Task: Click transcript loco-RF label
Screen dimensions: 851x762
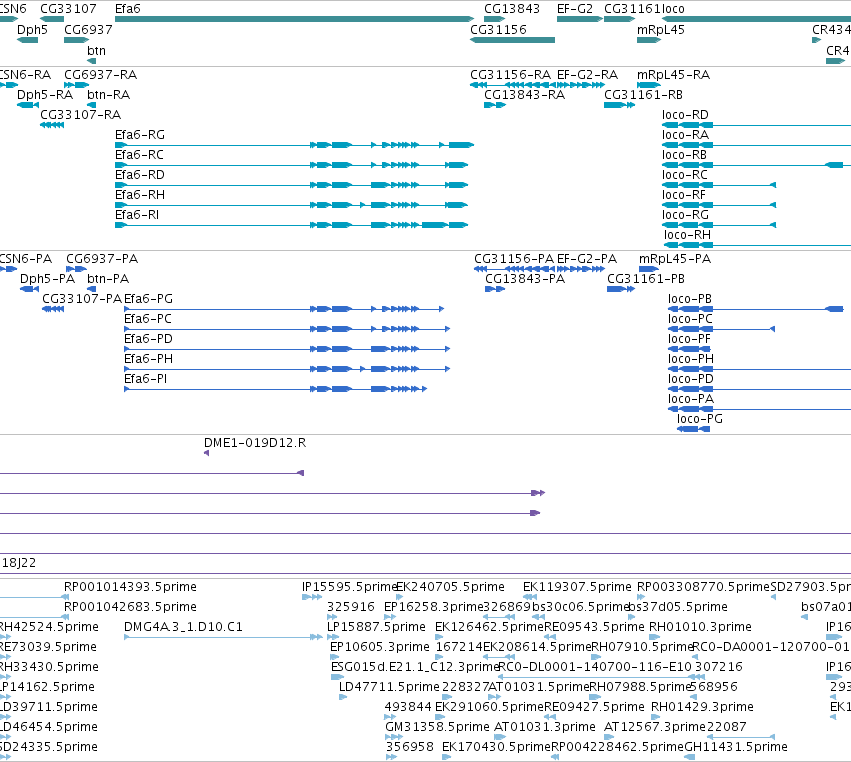Action: coord(684,195)
